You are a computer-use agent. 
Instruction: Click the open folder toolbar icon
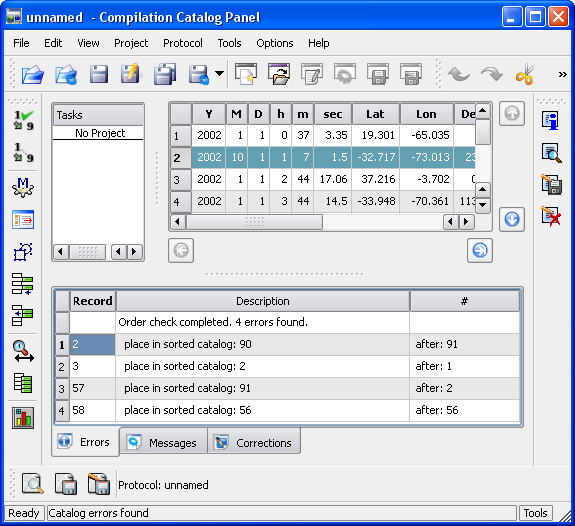click(33, 74)
